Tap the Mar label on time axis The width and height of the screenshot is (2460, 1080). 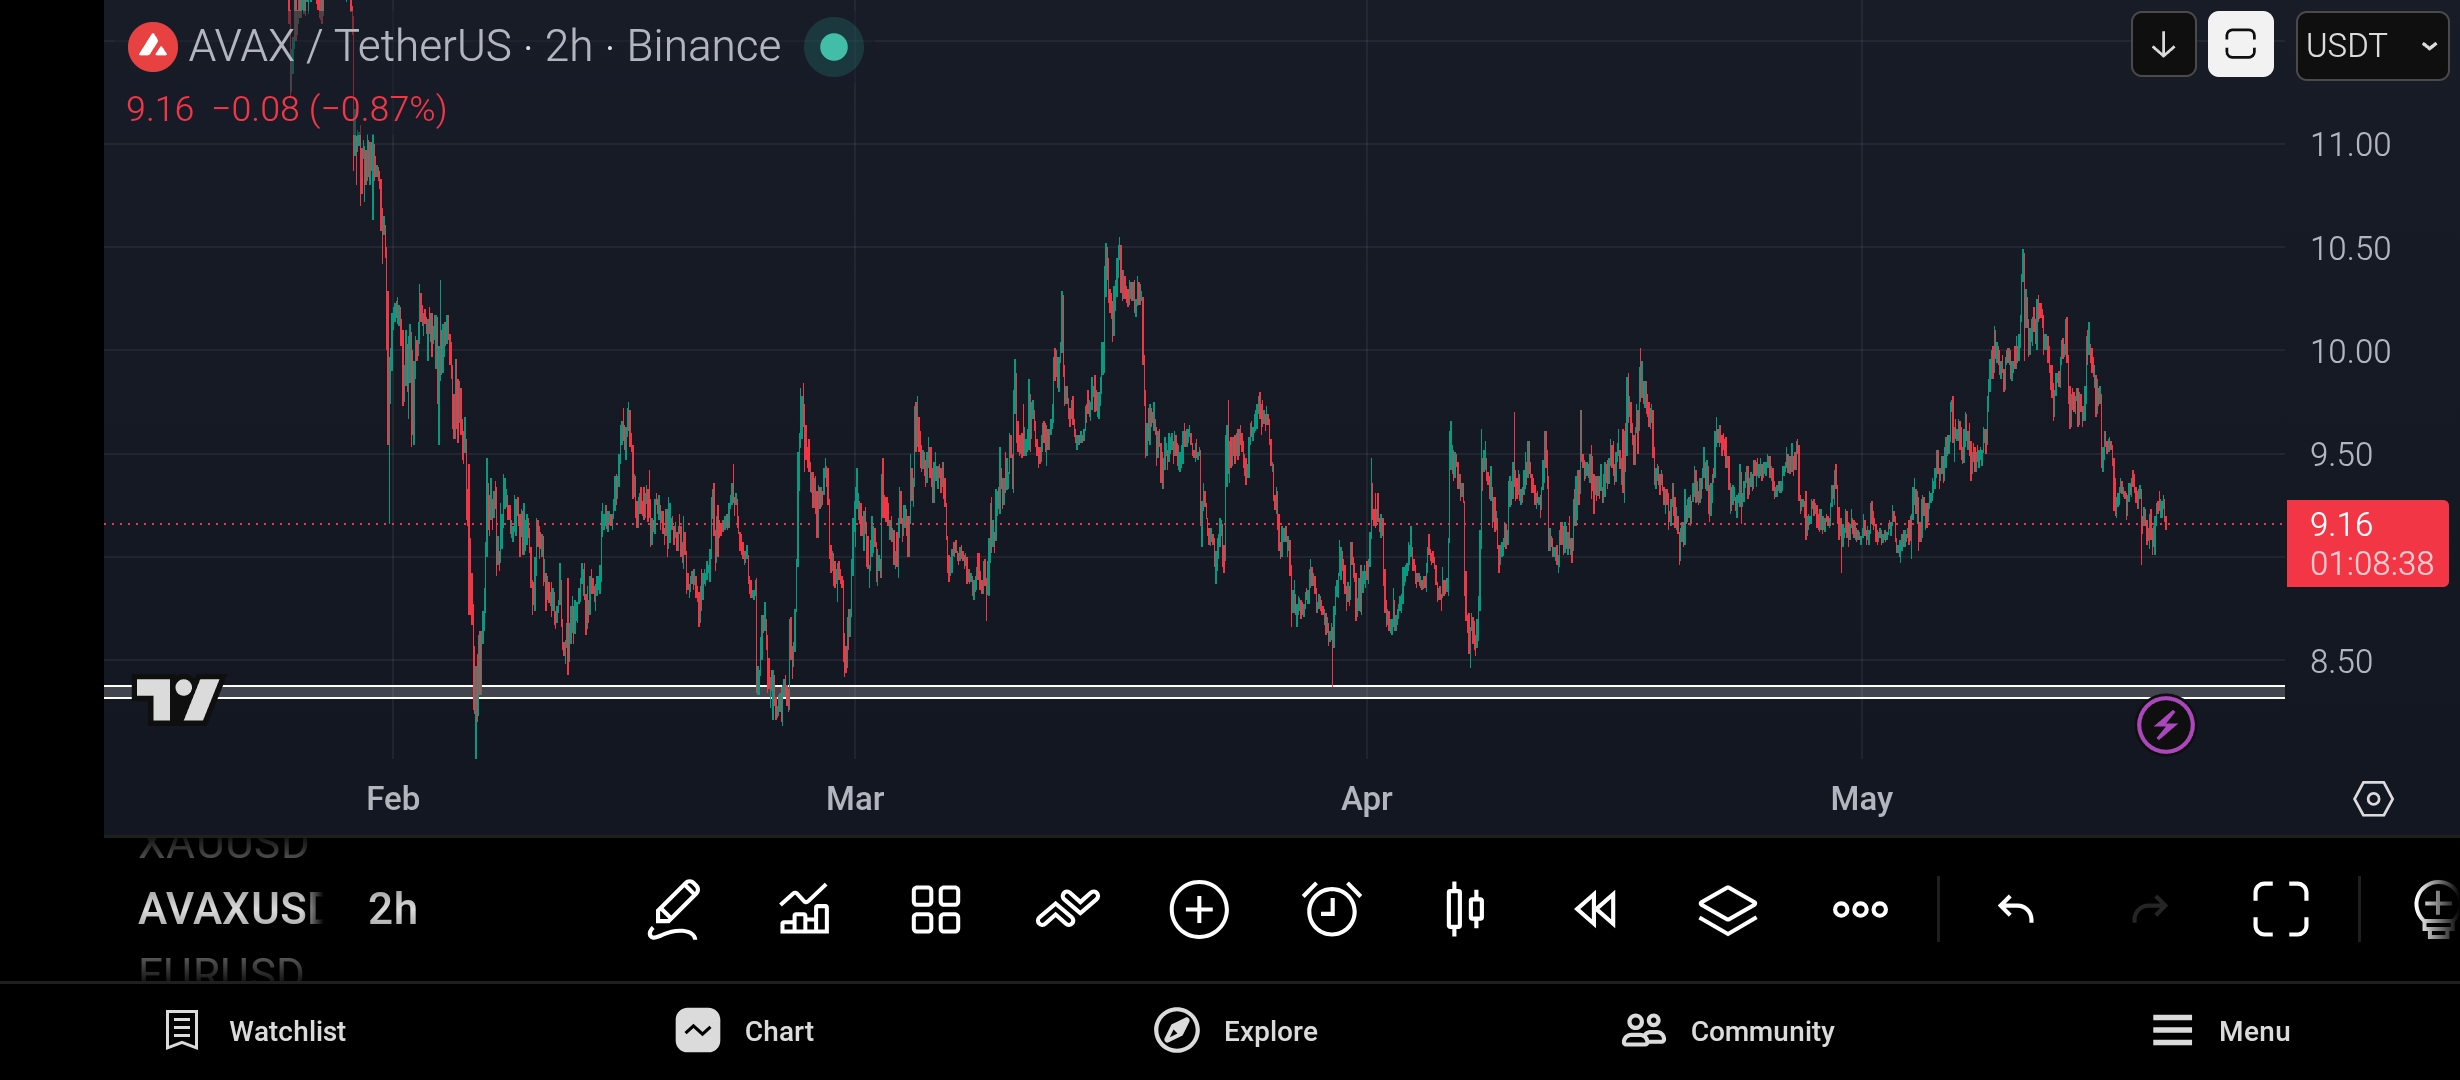coord(855,799)
